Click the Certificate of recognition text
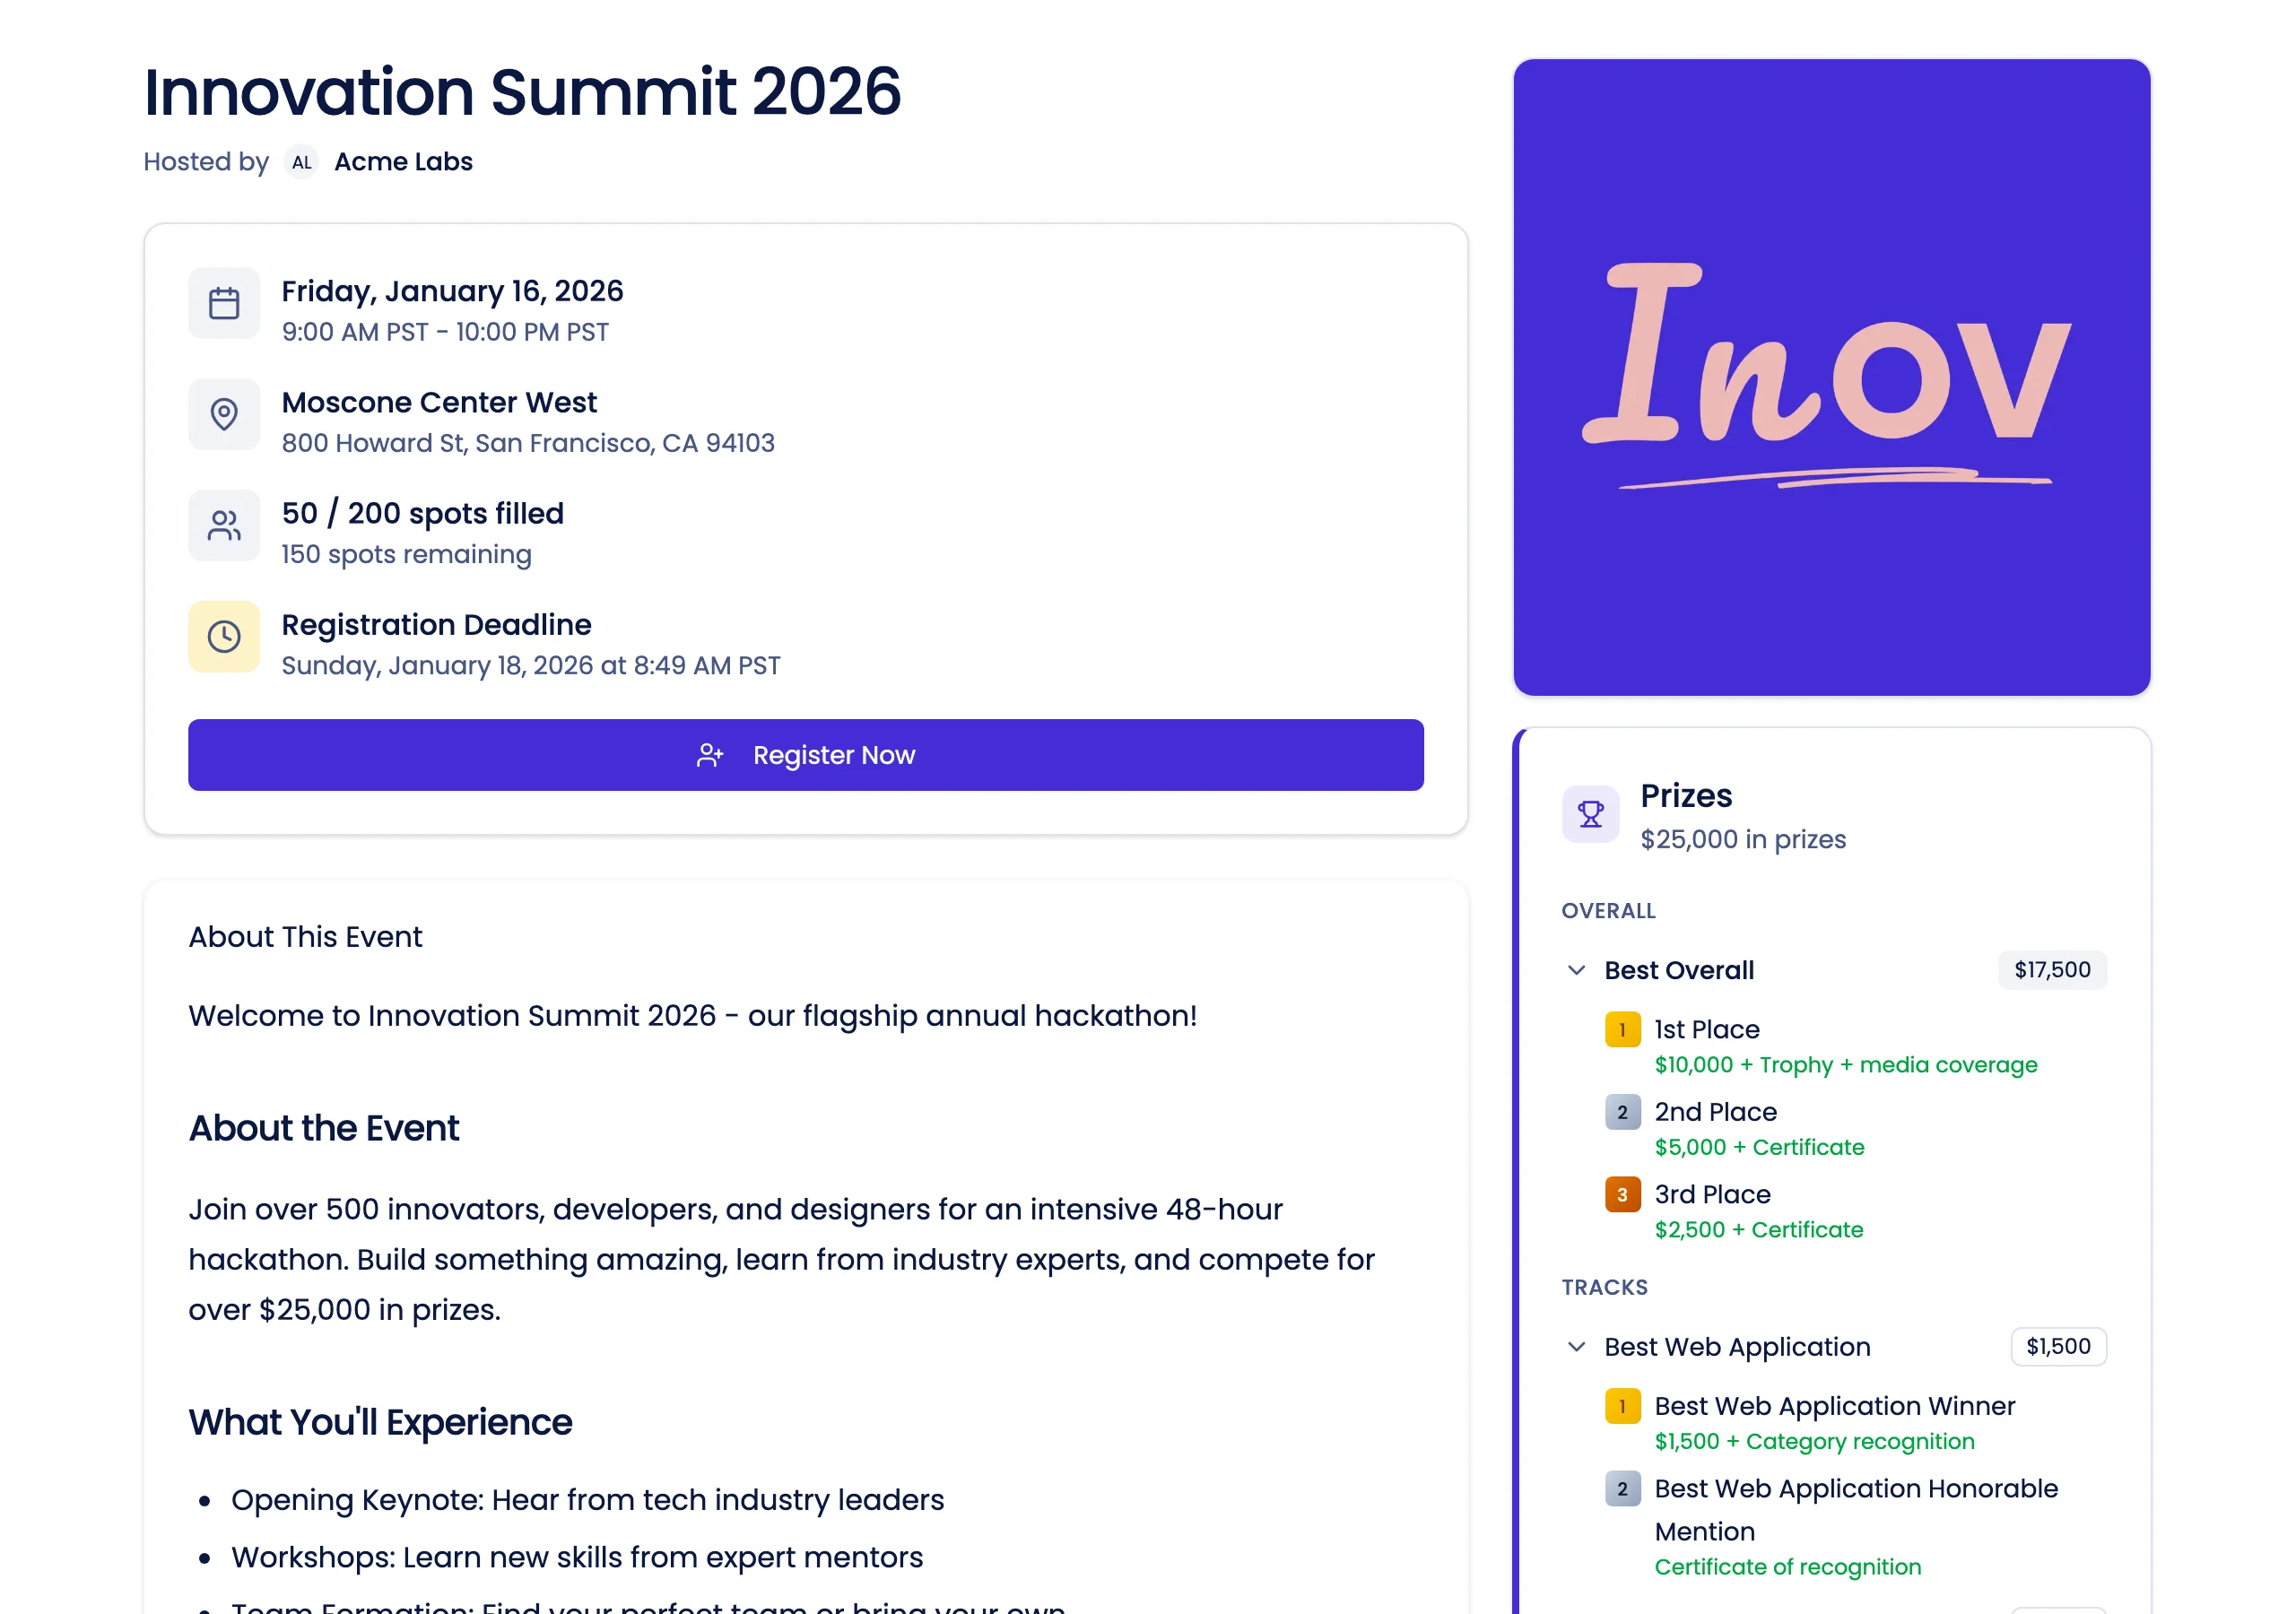This screenshot has height=1614, width=2296. tap(1788, 1566)
